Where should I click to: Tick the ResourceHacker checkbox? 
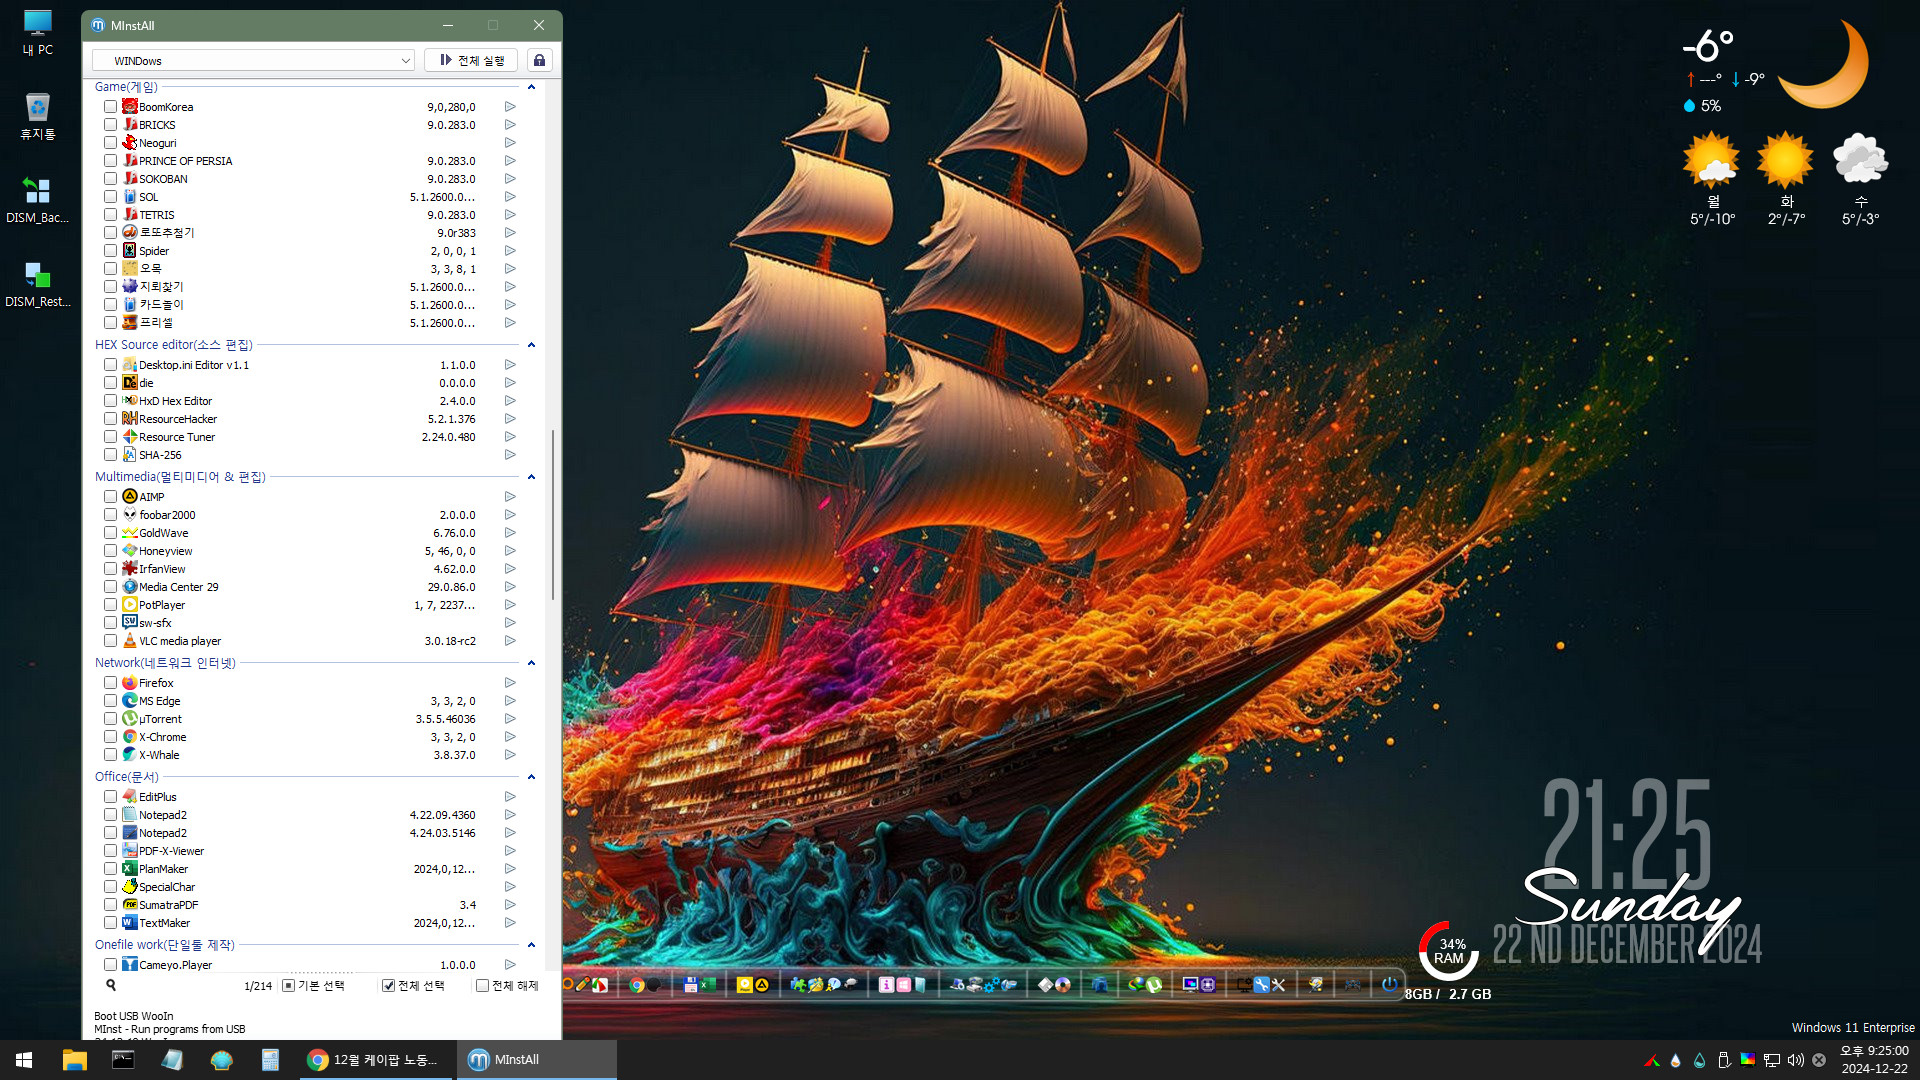(111, 419)
